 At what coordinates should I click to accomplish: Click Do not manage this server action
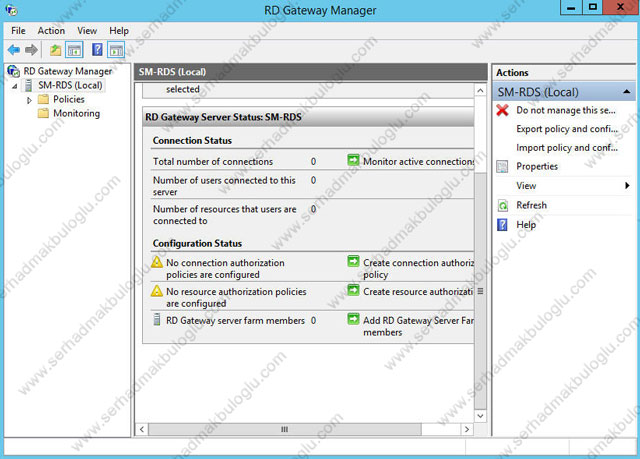click(x=566, y=110)
